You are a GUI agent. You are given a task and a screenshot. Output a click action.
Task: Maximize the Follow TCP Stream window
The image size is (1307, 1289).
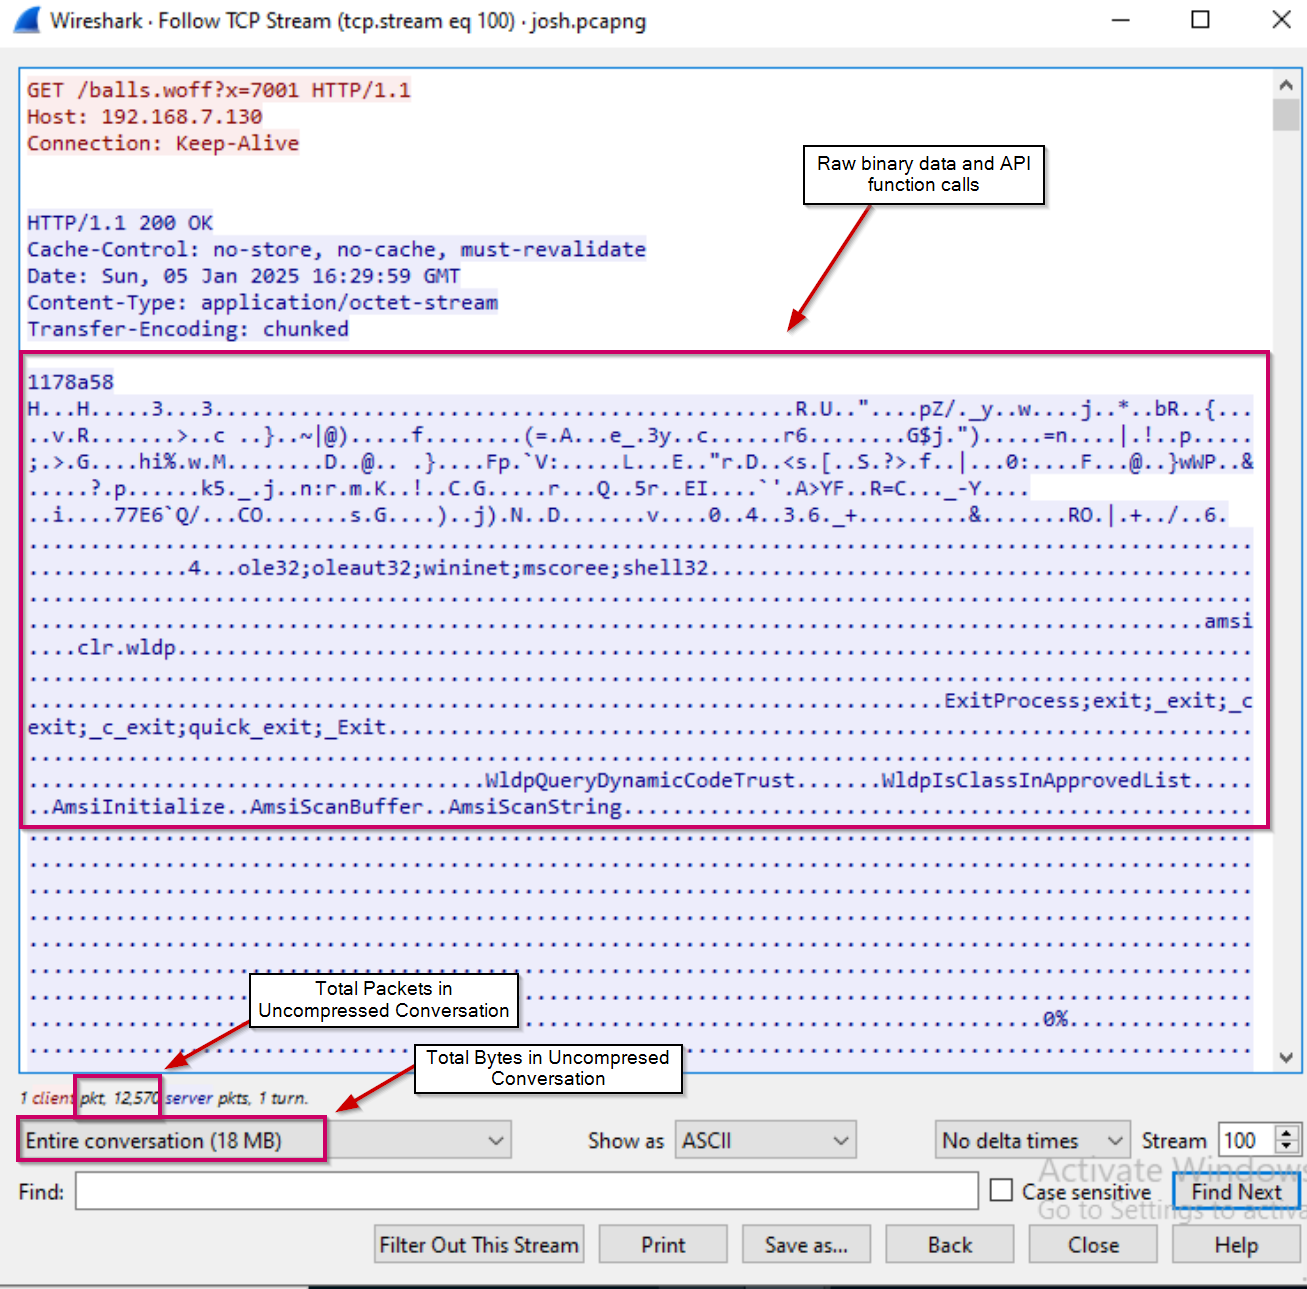pyautogui.click(x=1200, y=20)
